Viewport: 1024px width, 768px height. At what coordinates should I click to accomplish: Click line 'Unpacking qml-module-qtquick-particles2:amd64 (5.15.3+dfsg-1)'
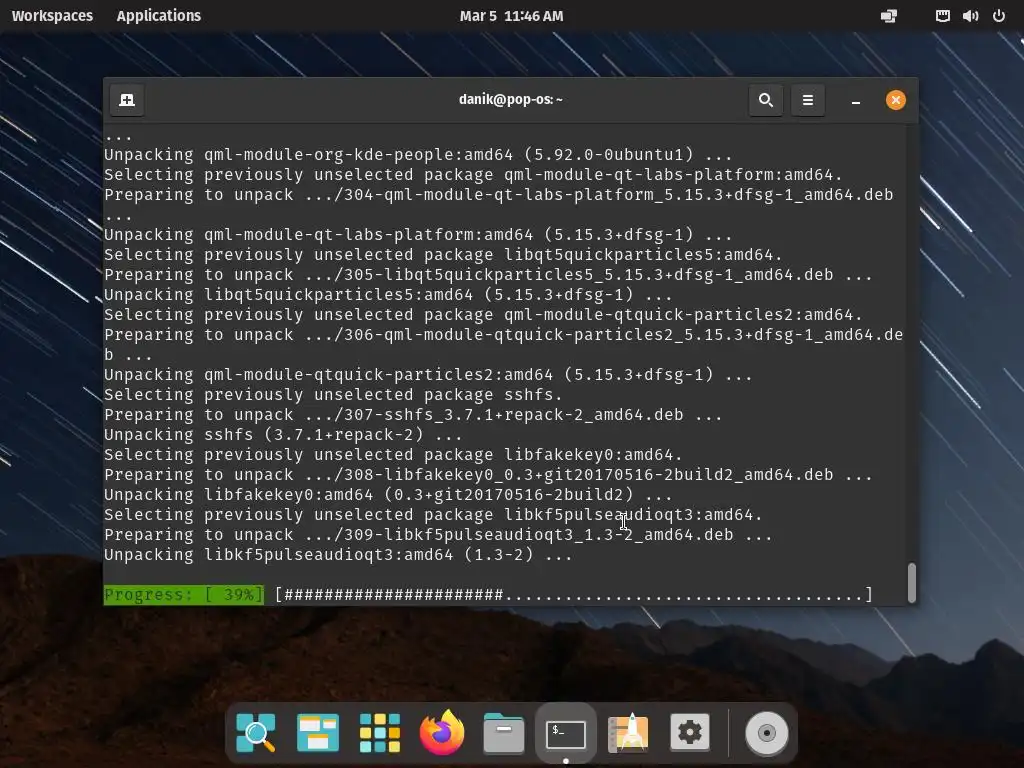[409, 375]
